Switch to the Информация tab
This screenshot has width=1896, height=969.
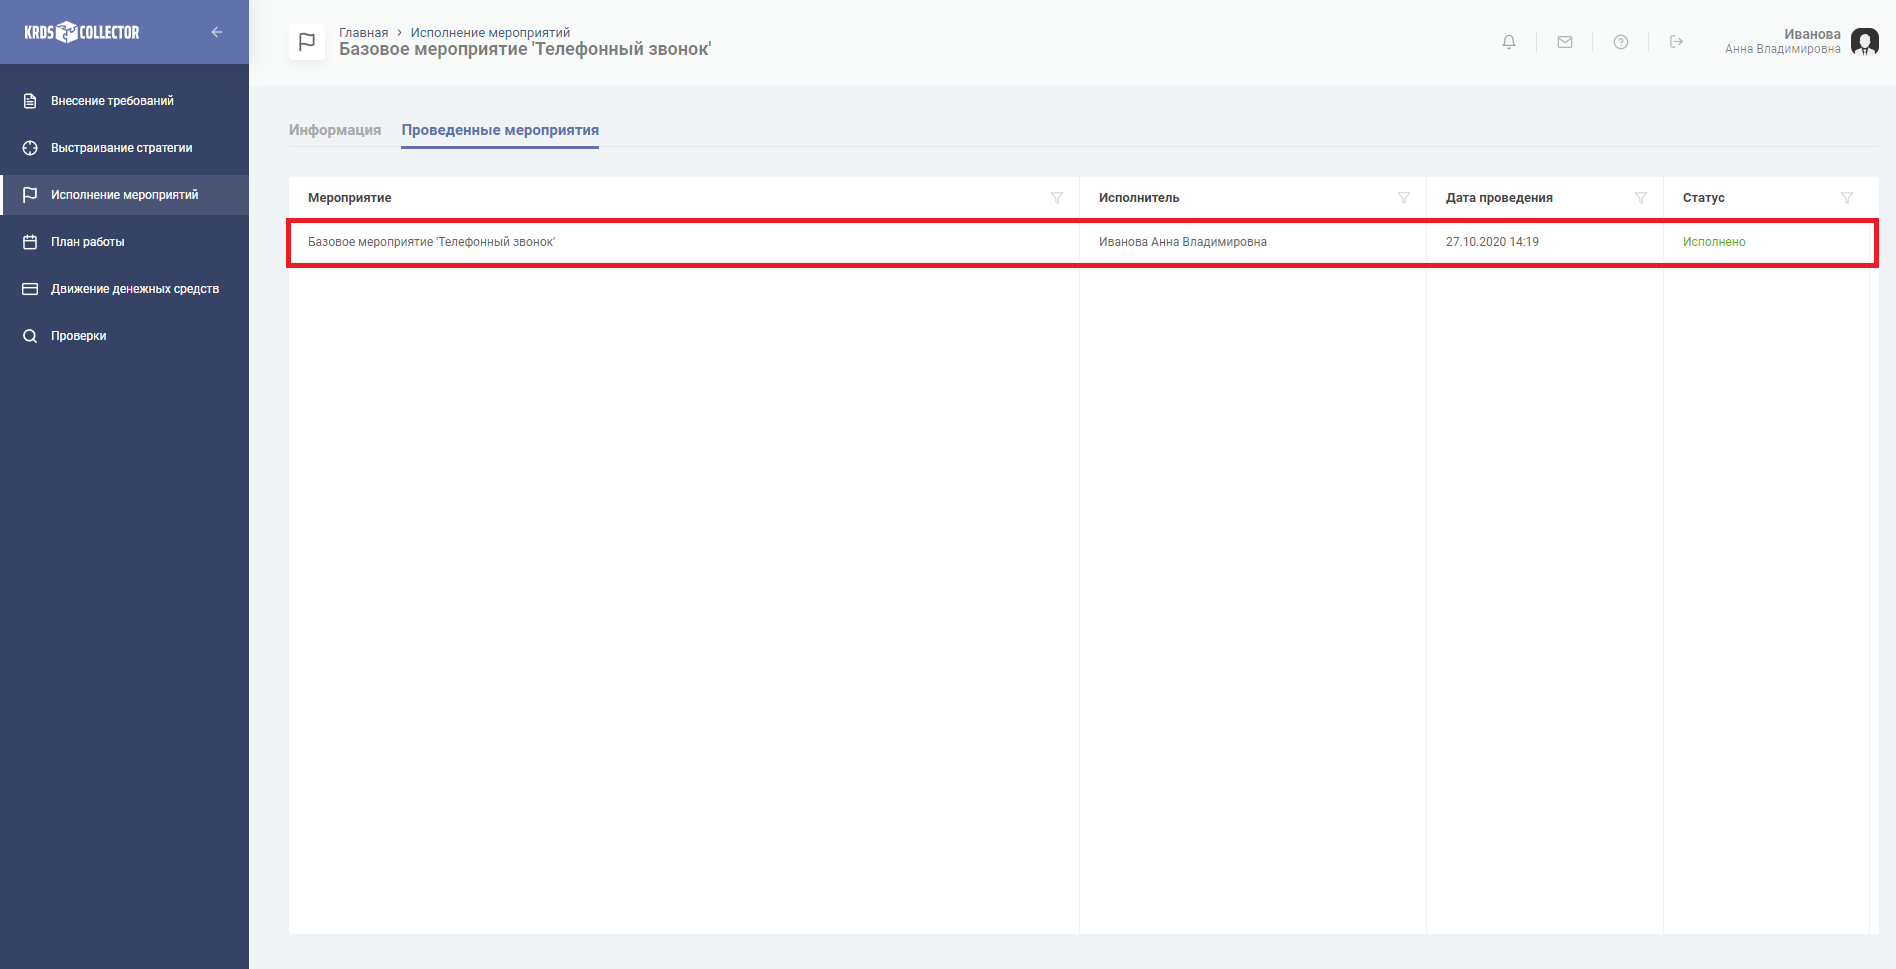tap(335, 130)
